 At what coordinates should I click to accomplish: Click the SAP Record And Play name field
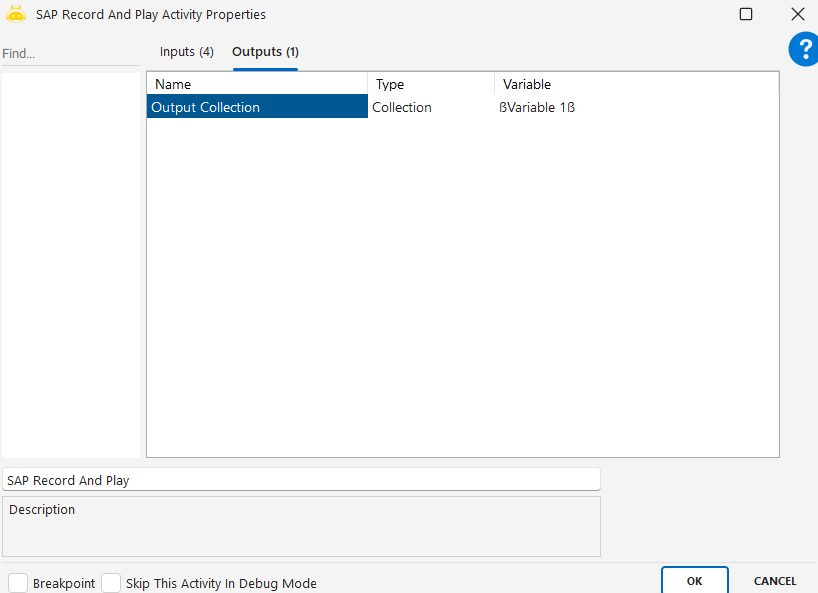[x=301, y=480]
